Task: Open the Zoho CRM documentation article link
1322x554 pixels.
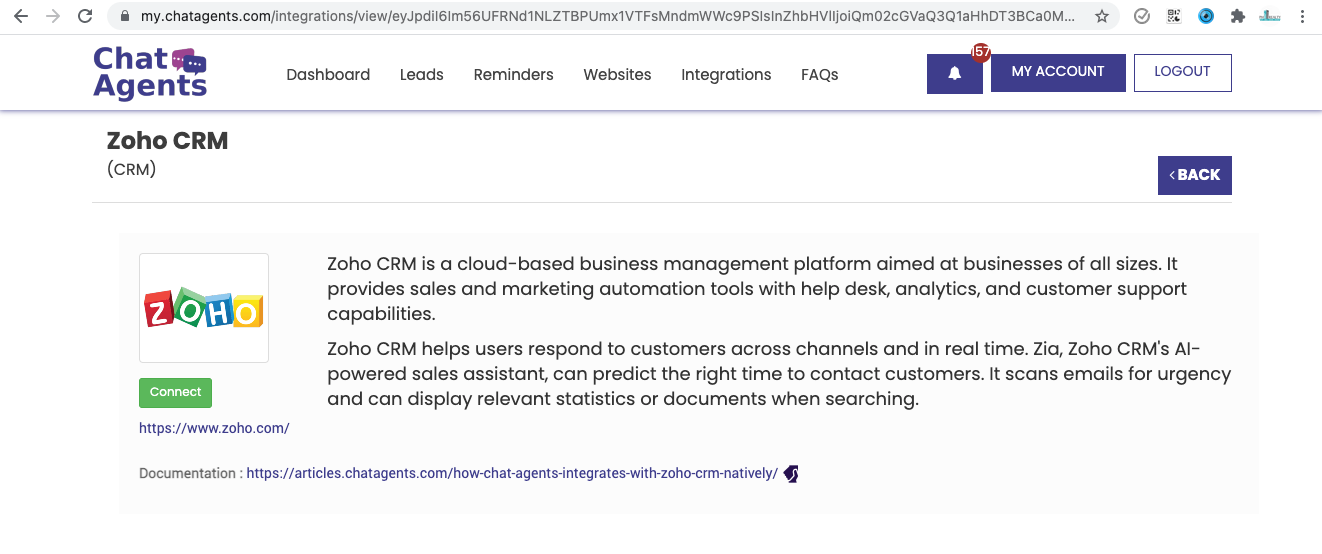Action: 512,474
